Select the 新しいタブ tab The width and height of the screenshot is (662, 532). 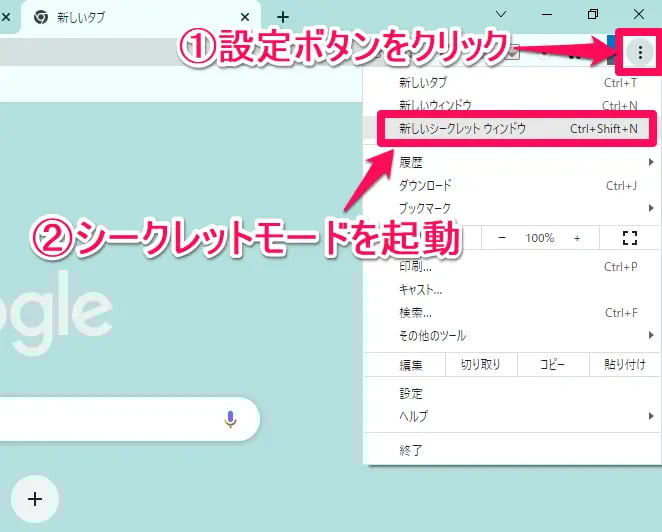click(x=140, y=17)
